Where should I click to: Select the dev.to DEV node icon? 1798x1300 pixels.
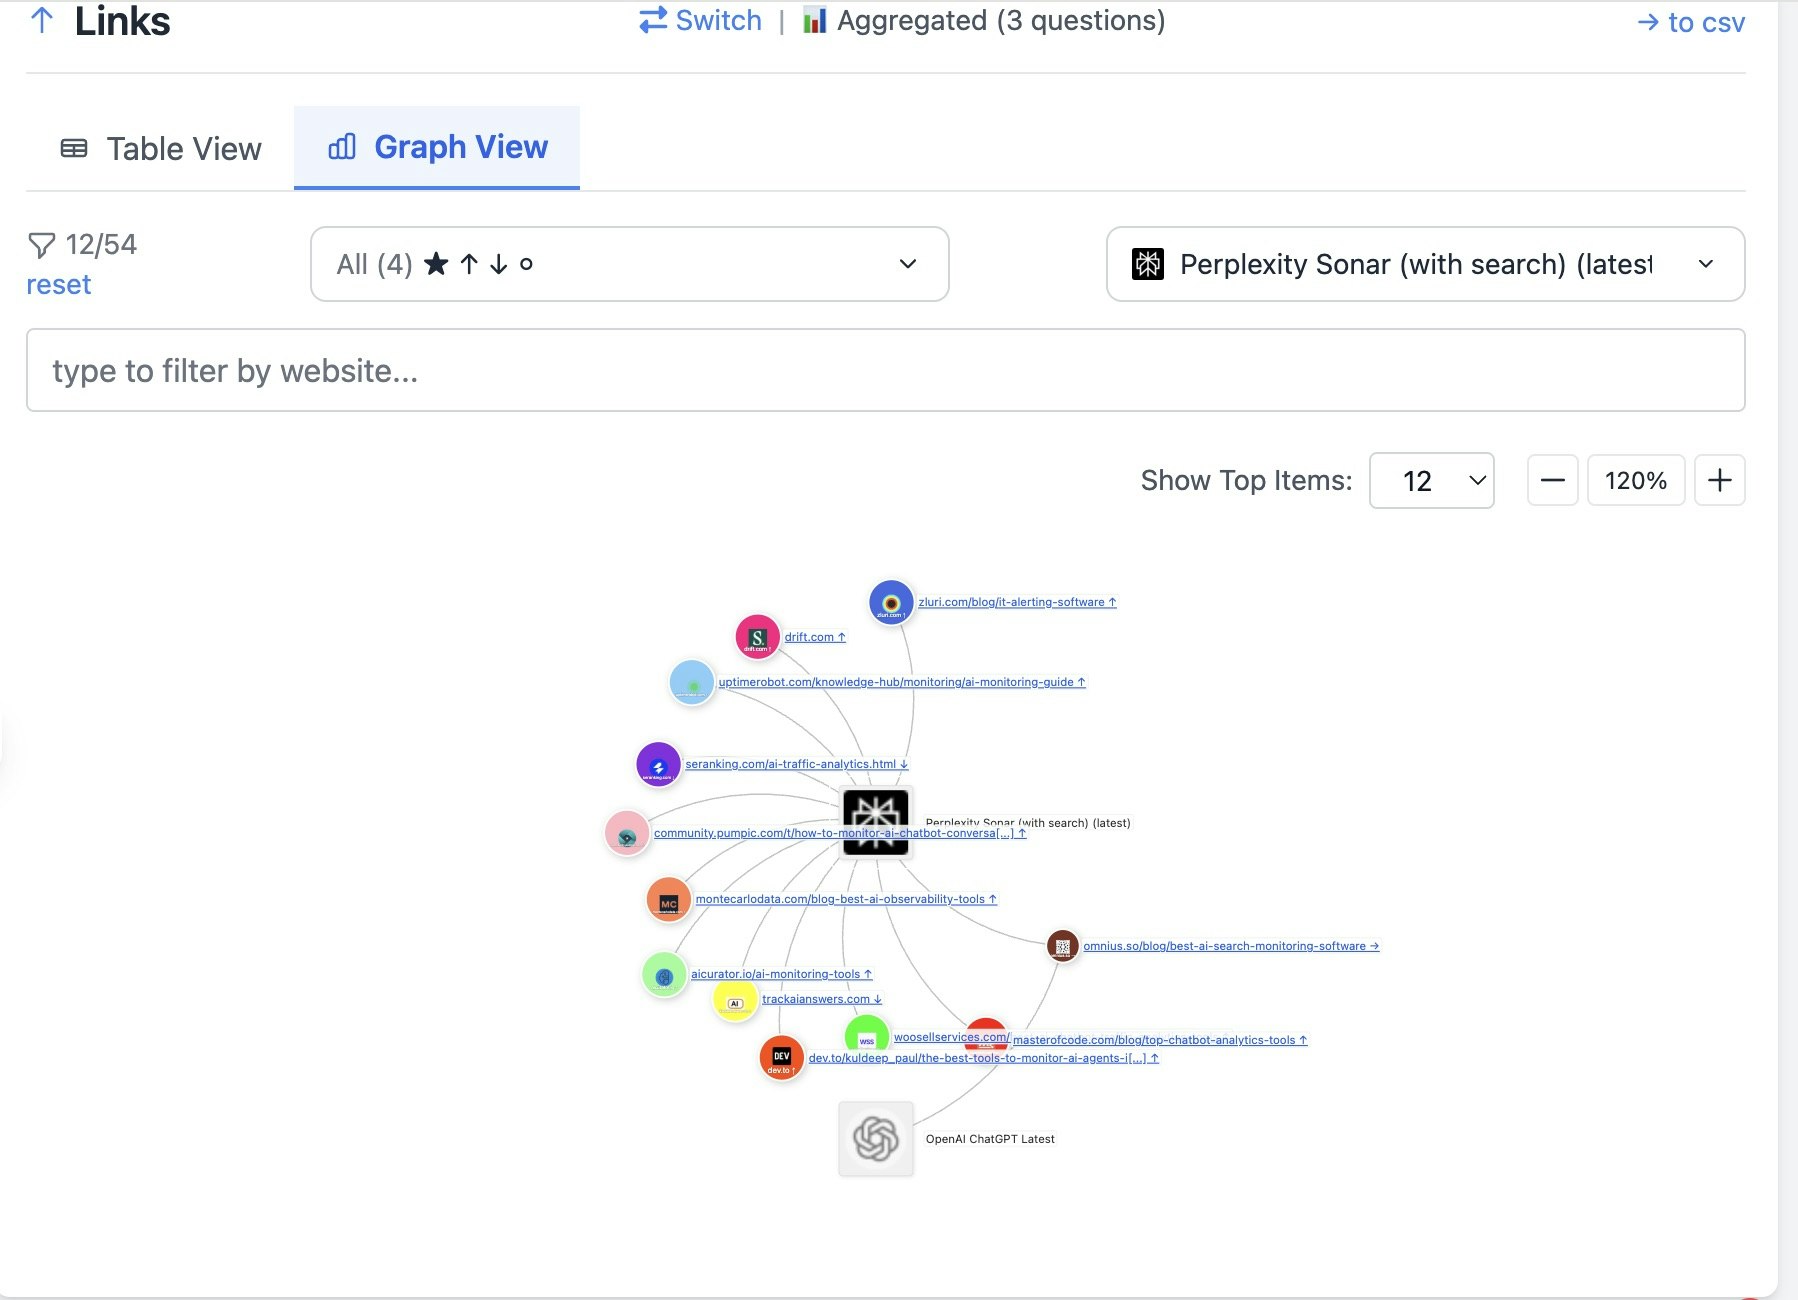[x=781, y=1057]
